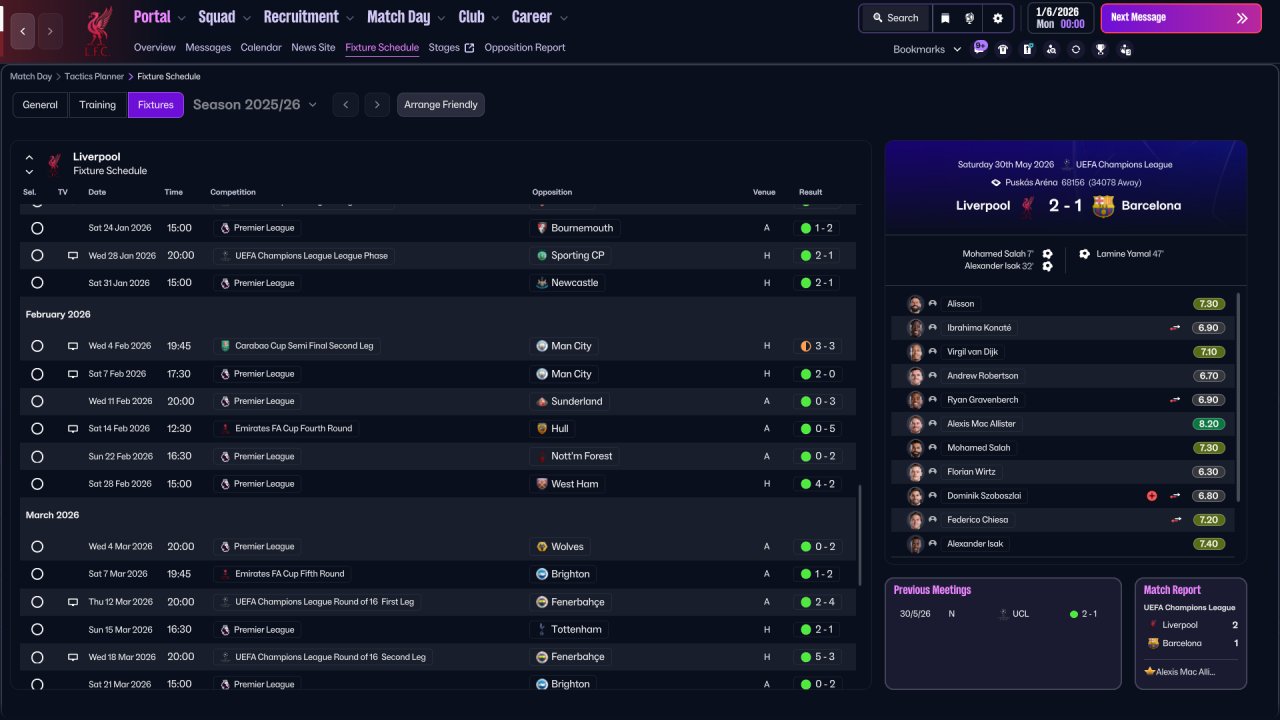The width and height of the screenshot is (1280, 720).
Task: Switch to the General tab
Action: pyautogui.click(x=40, y=105)
